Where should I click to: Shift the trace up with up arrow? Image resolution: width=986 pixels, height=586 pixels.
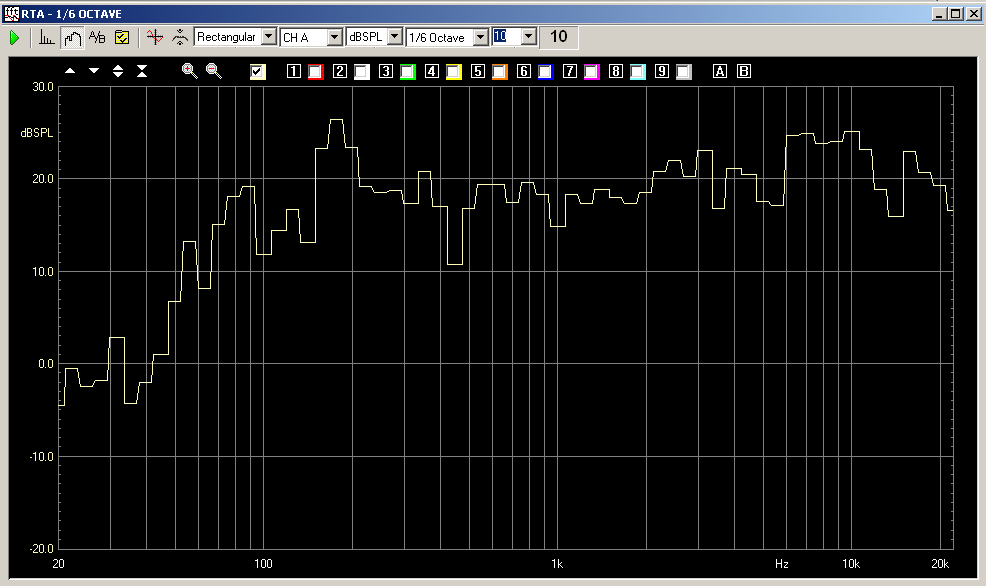[x=70, y=71]
